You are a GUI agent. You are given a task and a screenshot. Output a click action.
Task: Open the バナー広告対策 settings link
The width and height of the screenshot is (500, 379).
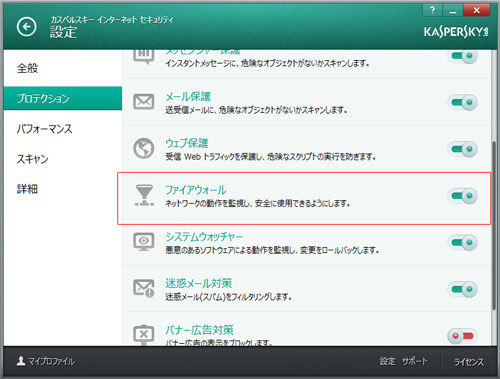point(200,330)
